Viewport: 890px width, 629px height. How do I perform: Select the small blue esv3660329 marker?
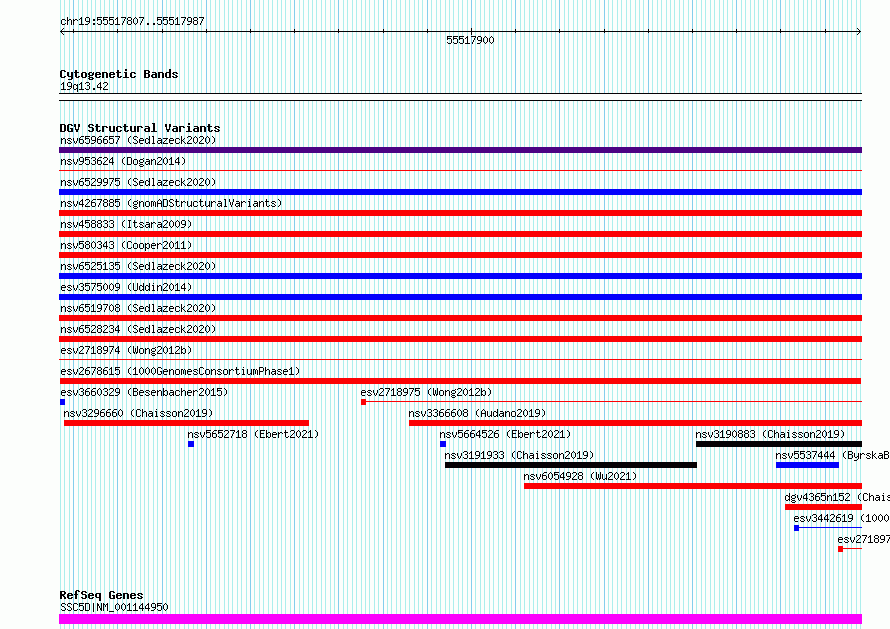(62, 402)
